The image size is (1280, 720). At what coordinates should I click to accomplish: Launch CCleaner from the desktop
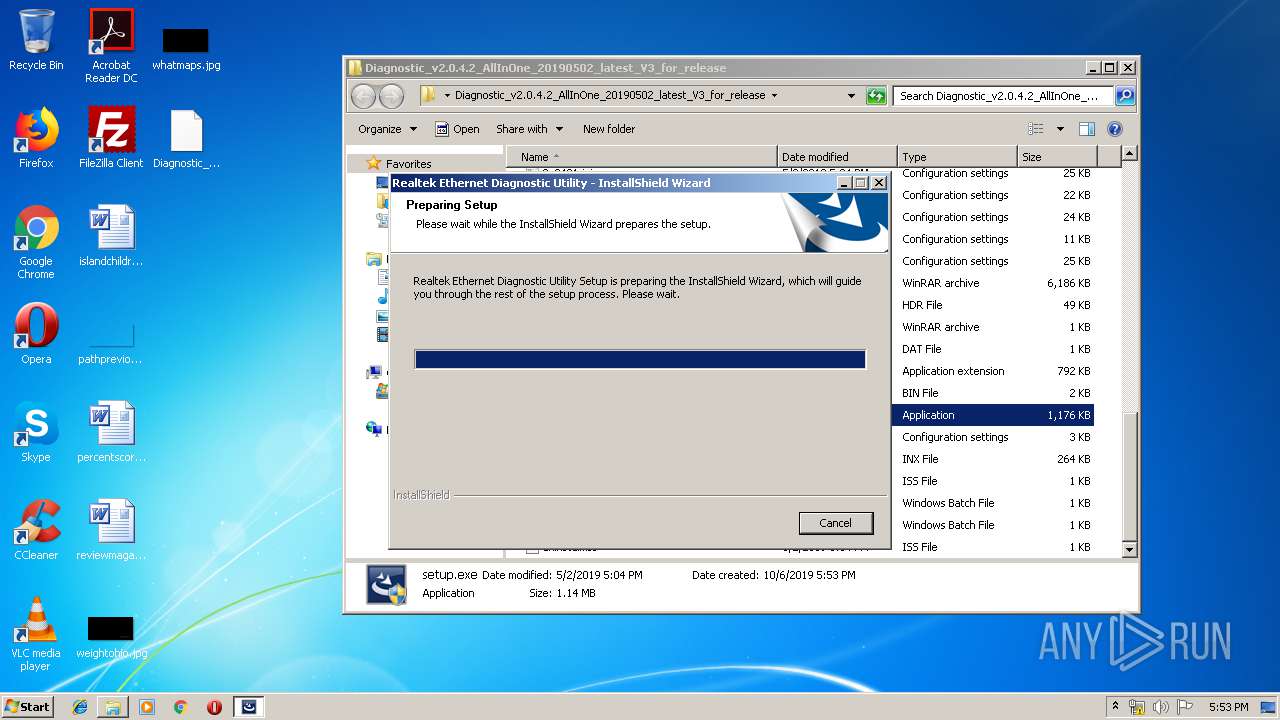pyautogui.click(x=36, y=530)
